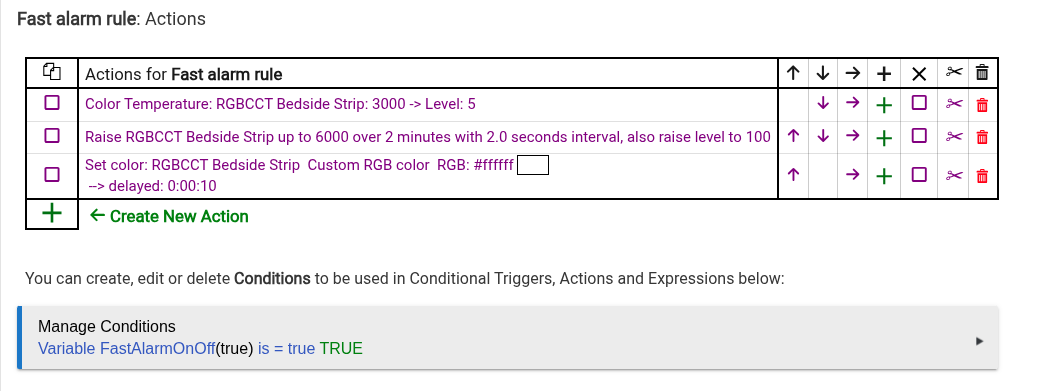Check the disable box for Set color action
The image size is (1040, 391).
click(x=919, y=174)
